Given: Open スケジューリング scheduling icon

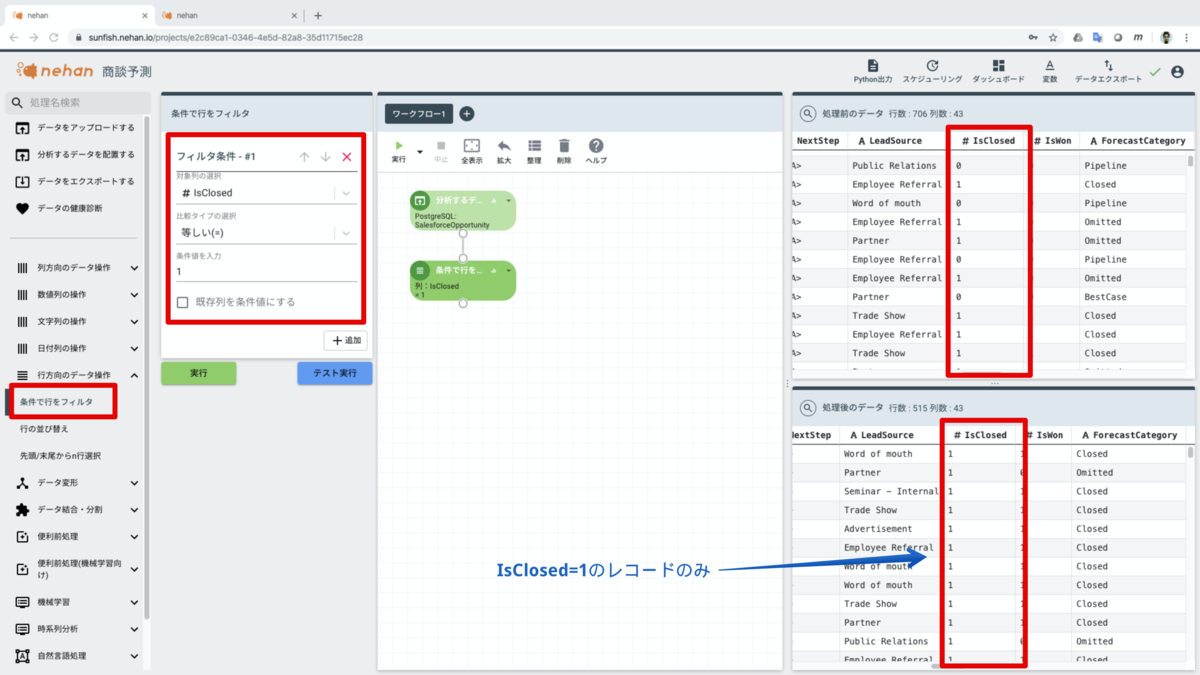Looking at the screenshot, I should tap(932, 65).
